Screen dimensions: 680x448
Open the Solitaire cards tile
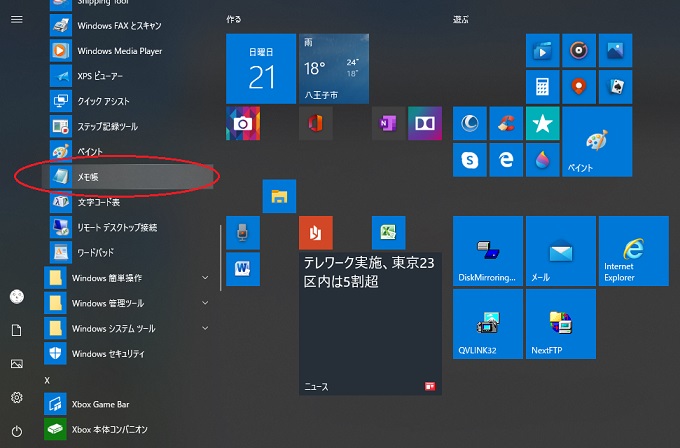615,87
